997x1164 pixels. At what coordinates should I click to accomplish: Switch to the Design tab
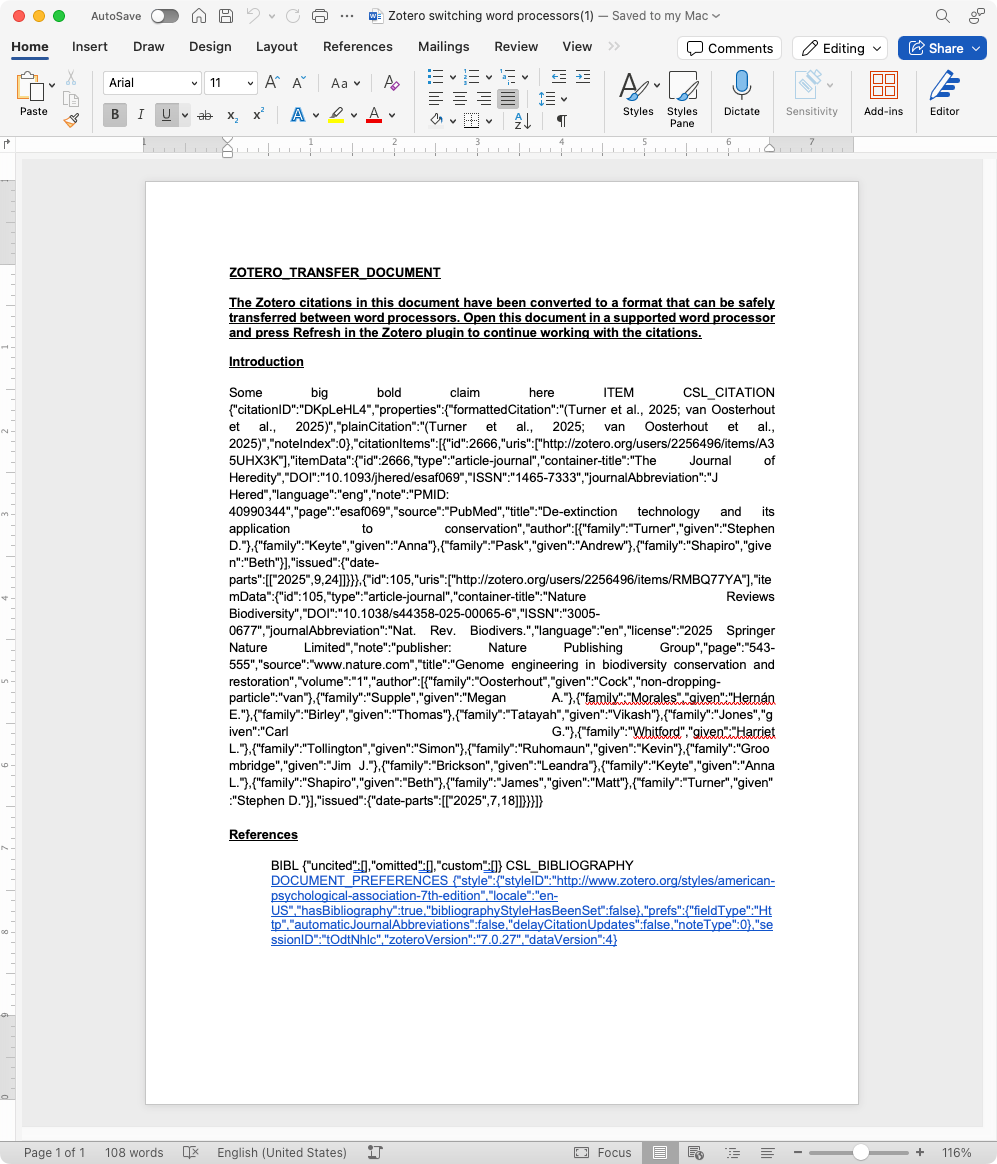pyautogui.click(x=210, y=46)
